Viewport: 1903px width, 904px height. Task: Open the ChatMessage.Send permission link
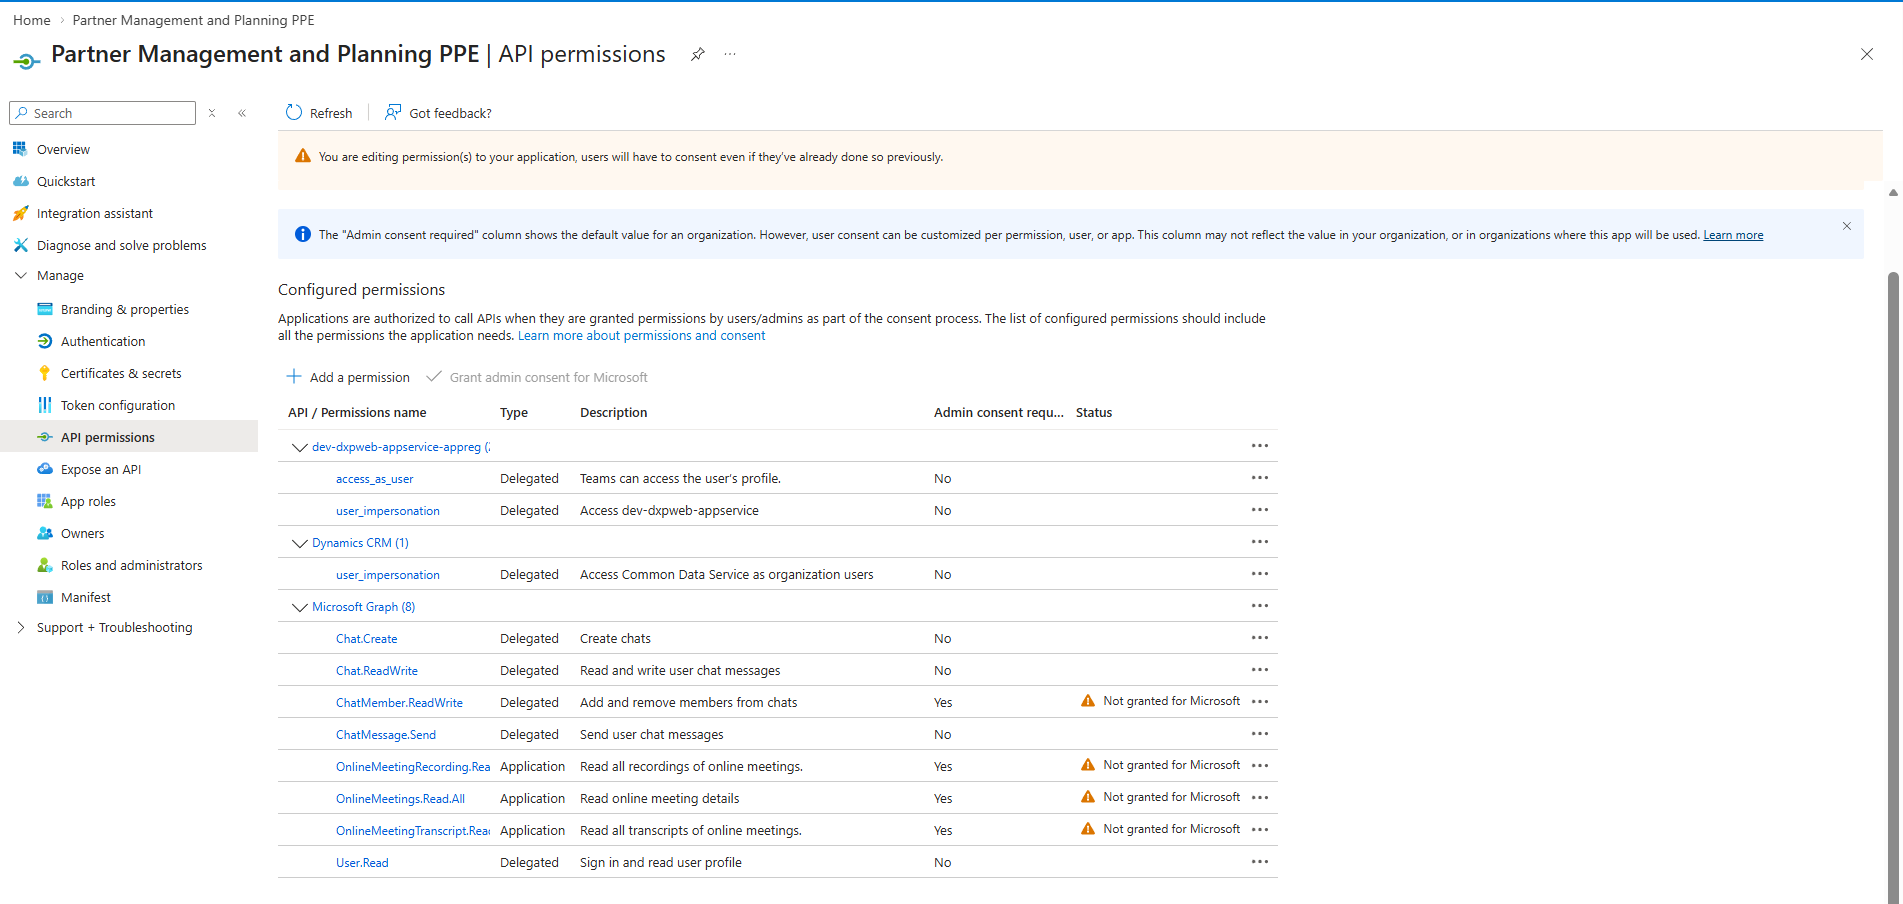(x=386, y=735)
